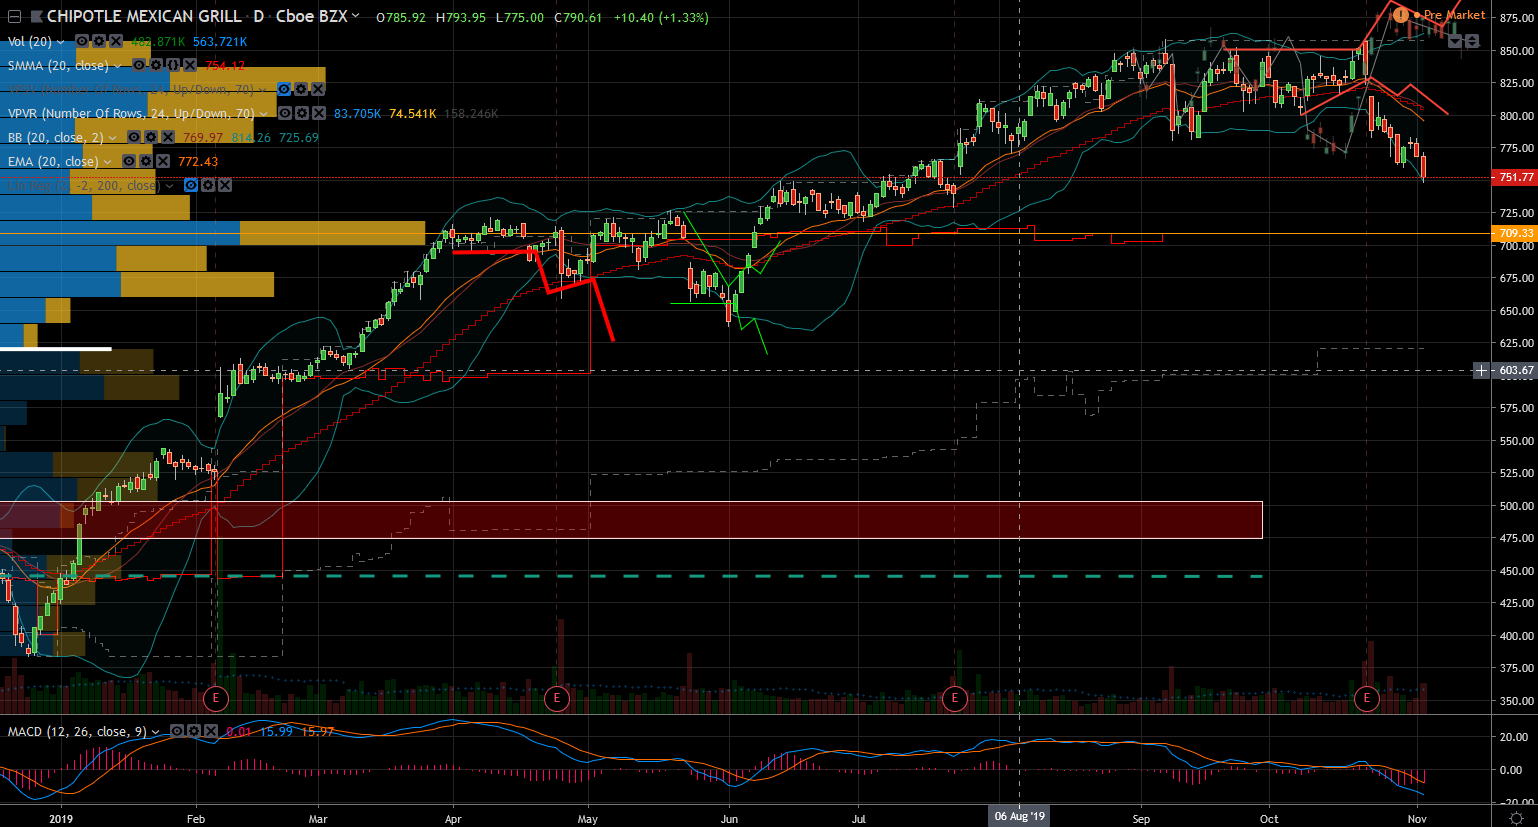Remove the Lin Reg indicator

pyautogui.click(x=225, y=185)
